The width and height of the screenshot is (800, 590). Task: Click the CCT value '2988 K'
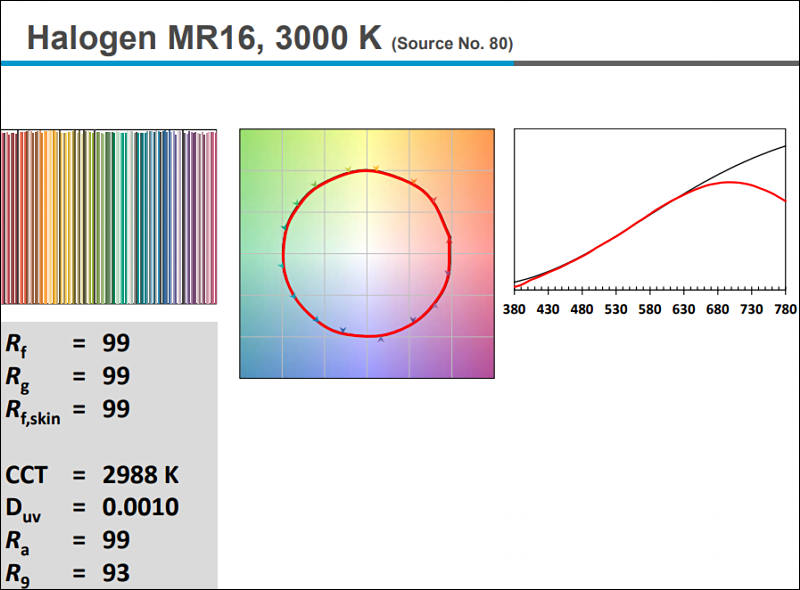140,475
